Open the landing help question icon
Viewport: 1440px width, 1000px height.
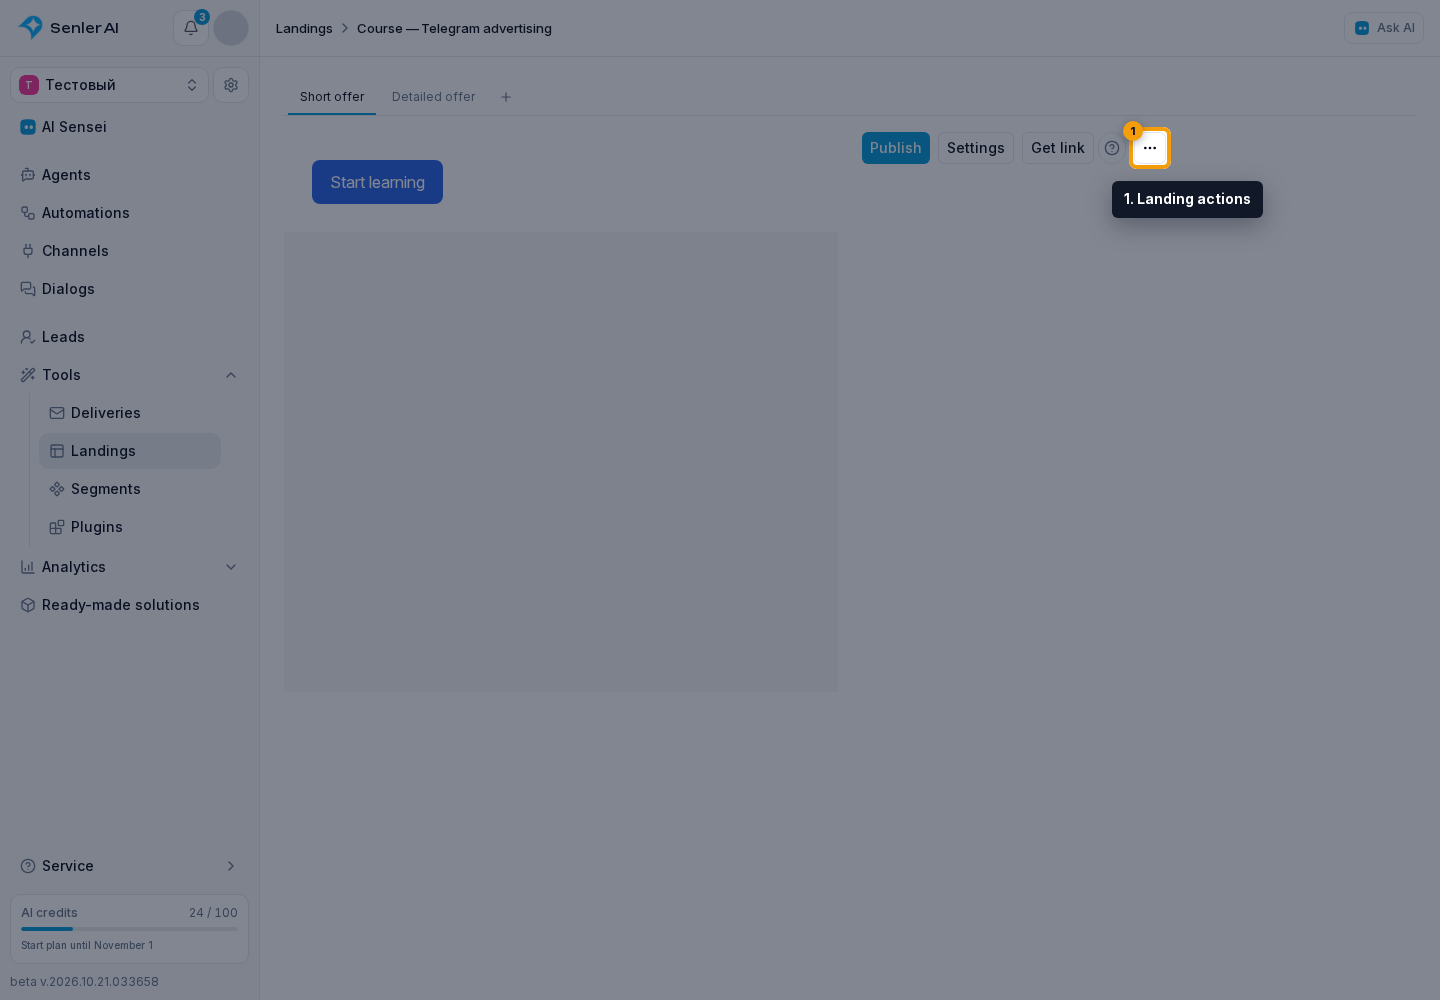[1112, 148]
